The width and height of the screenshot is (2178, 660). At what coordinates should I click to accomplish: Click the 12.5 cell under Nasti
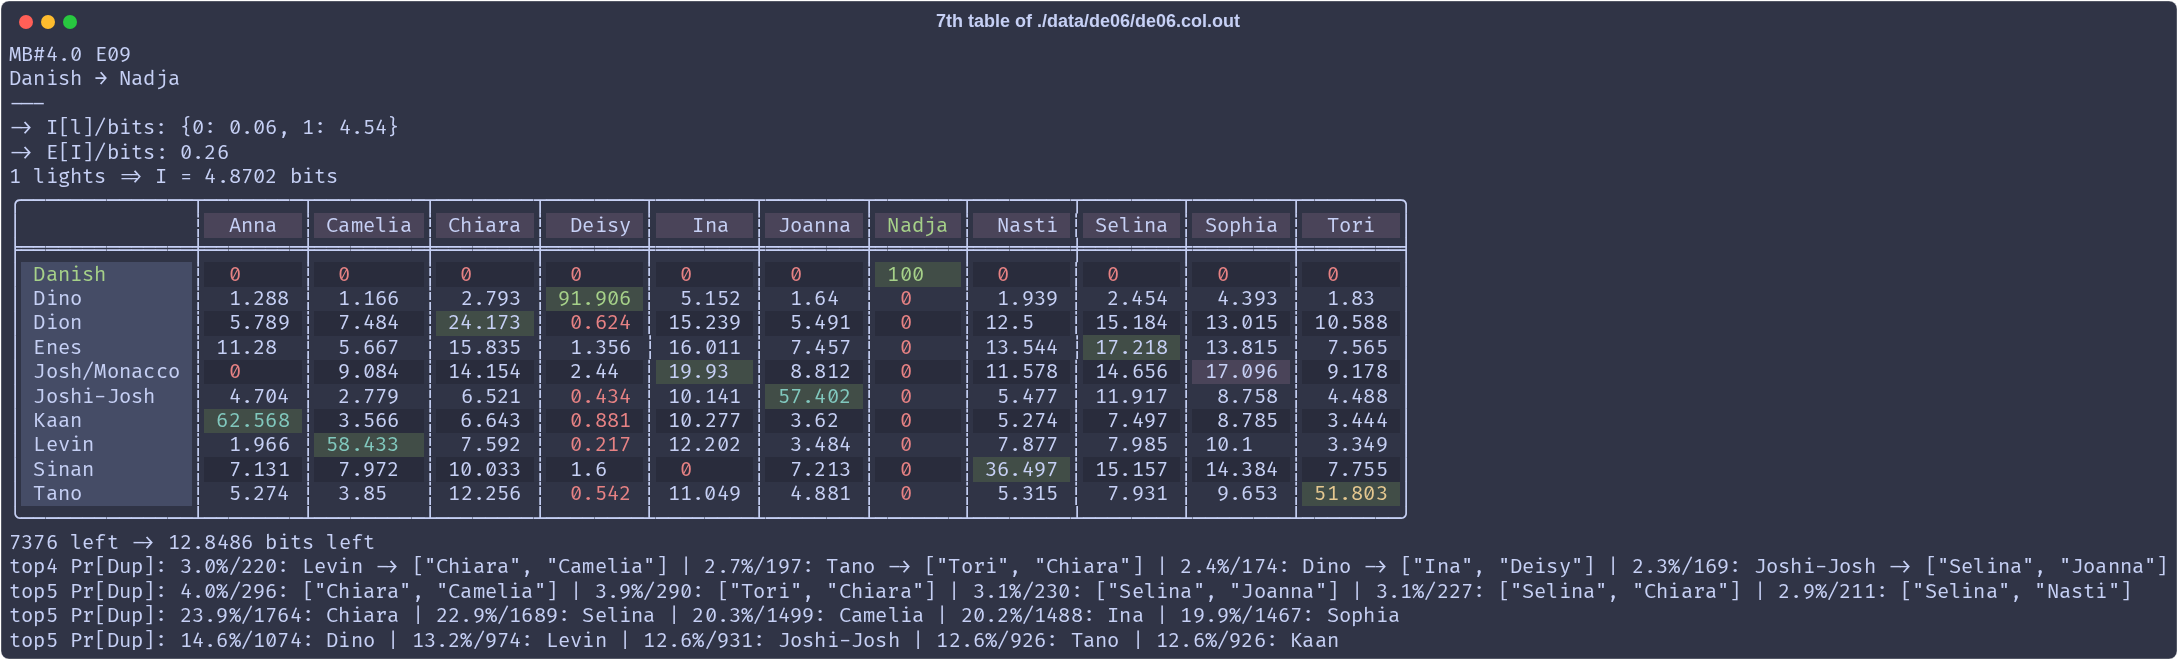(x=1009, y=323)
